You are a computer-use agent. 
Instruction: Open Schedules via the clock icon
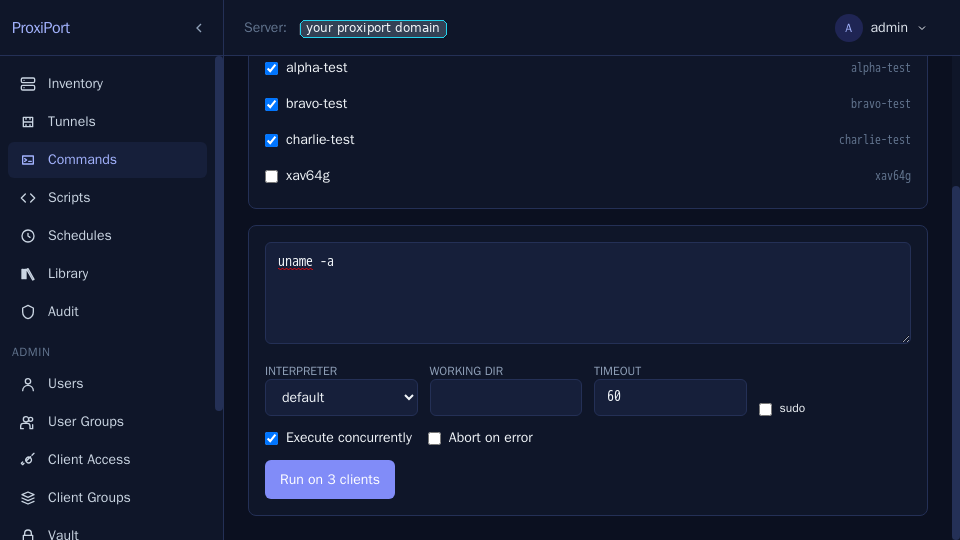tap(28, 236)
